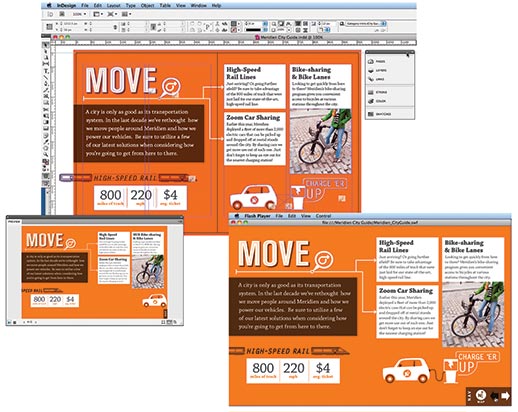Click the Flash Player right arrow navigation icon
518x412 pixels.
tap(505, 396)
